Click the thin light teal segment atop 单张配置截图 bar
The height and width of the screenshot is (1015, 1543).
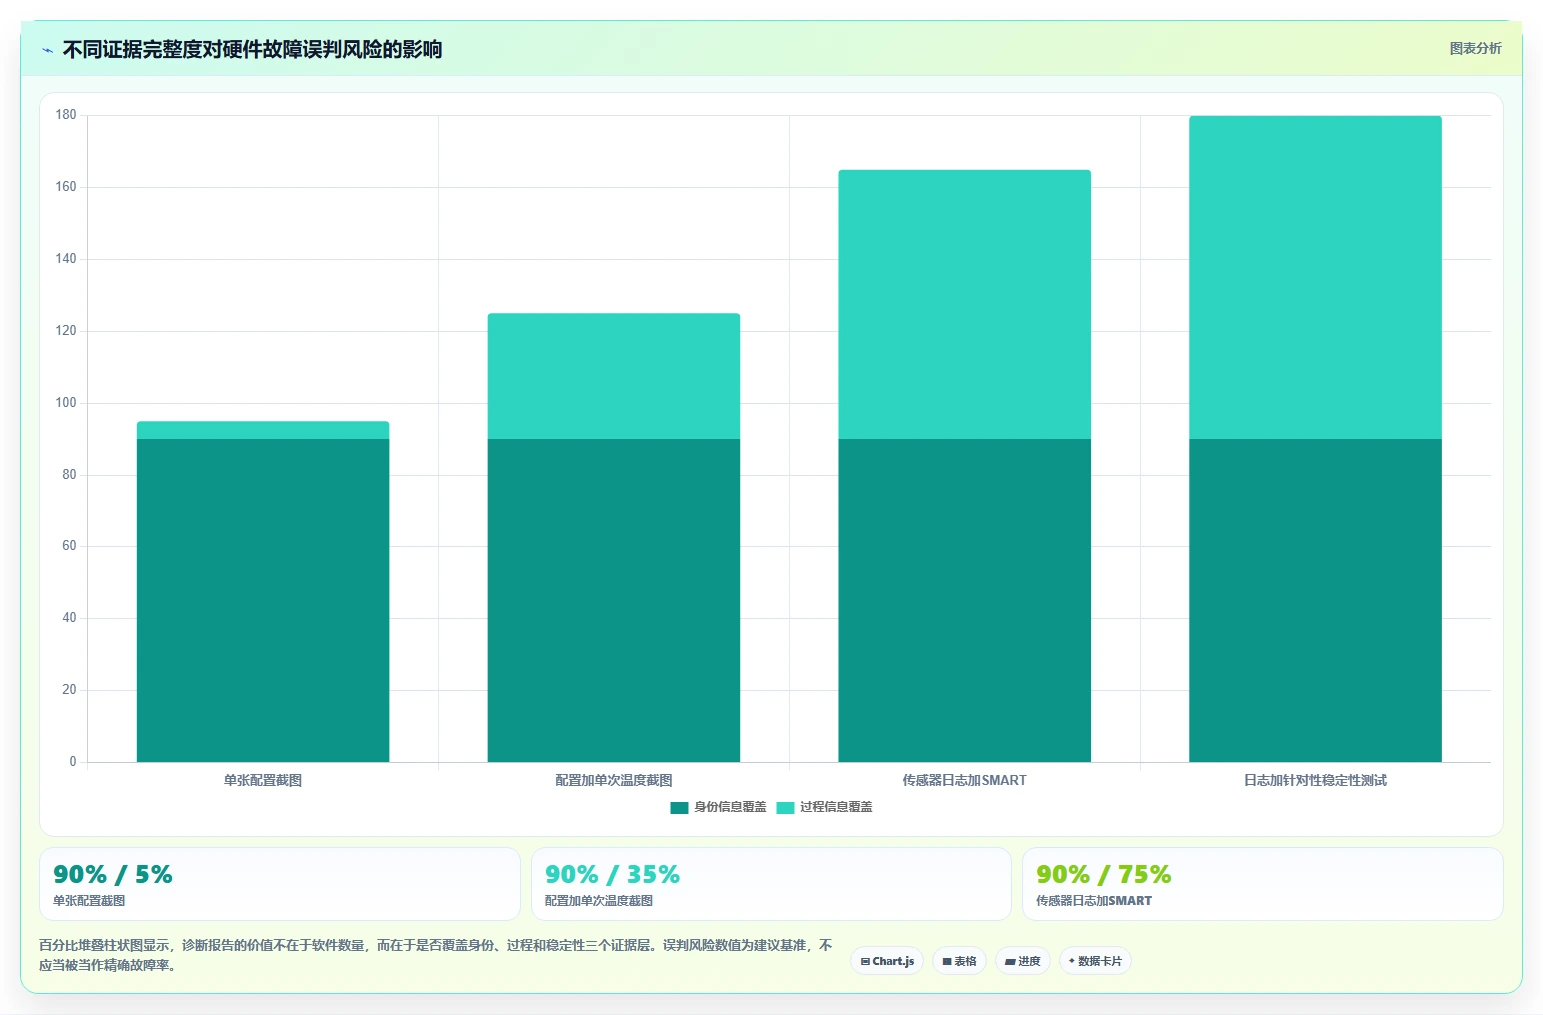263,430
